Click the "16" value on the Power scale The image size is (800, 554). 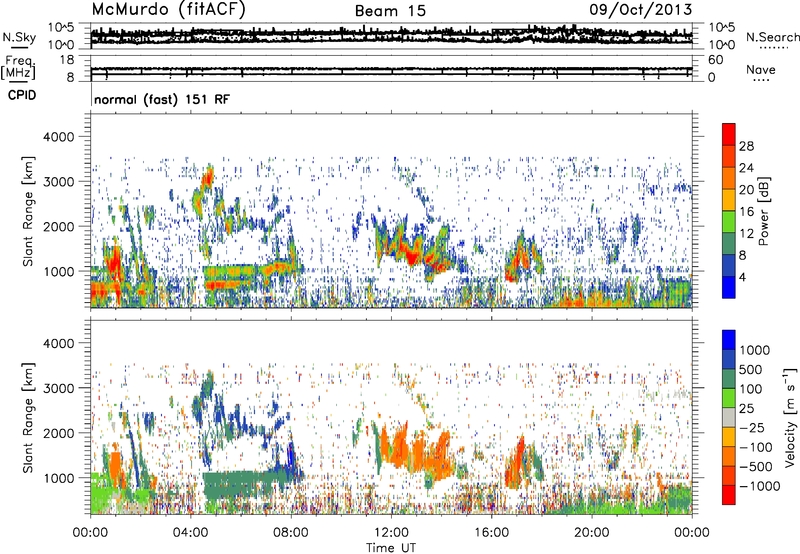pos(746,212)
